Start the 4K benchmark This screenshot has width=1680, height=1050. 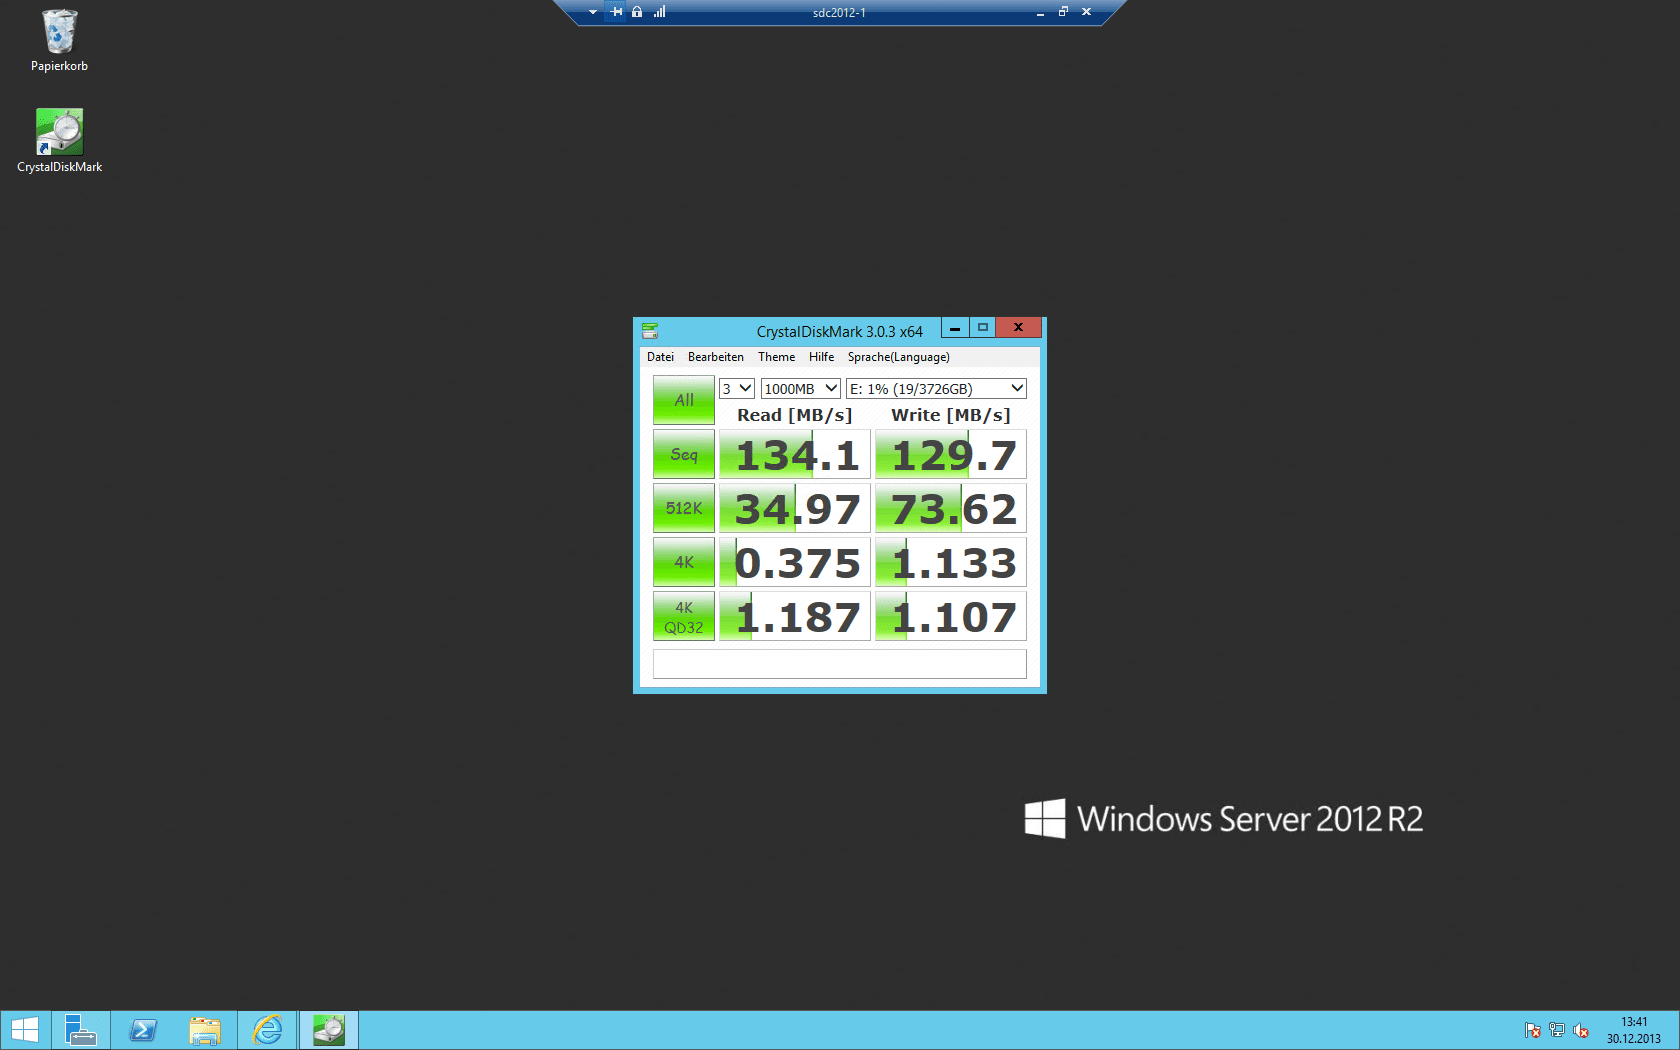click(684, 562)
